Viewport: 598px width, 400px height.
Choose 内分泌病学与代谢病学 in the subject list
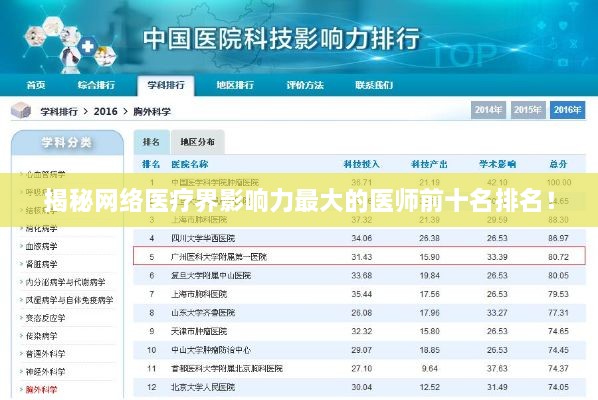coord(65,282)
